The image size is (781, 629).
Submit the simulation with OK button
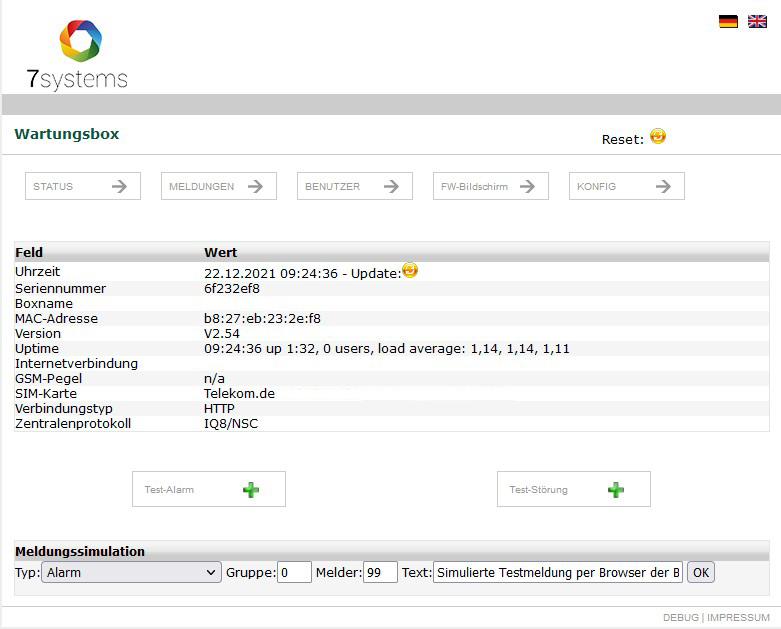coord(700,572)
